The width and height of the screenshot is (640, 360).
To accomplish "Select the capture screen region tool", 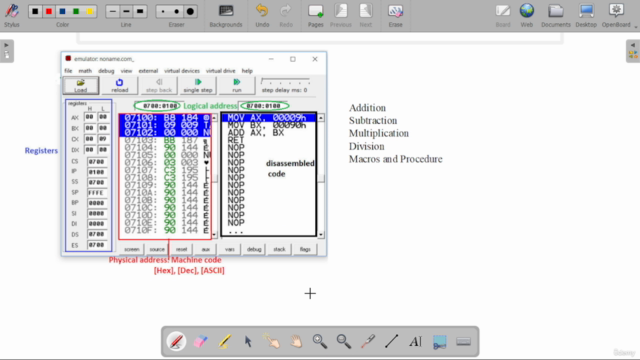I will click(440, 342).
